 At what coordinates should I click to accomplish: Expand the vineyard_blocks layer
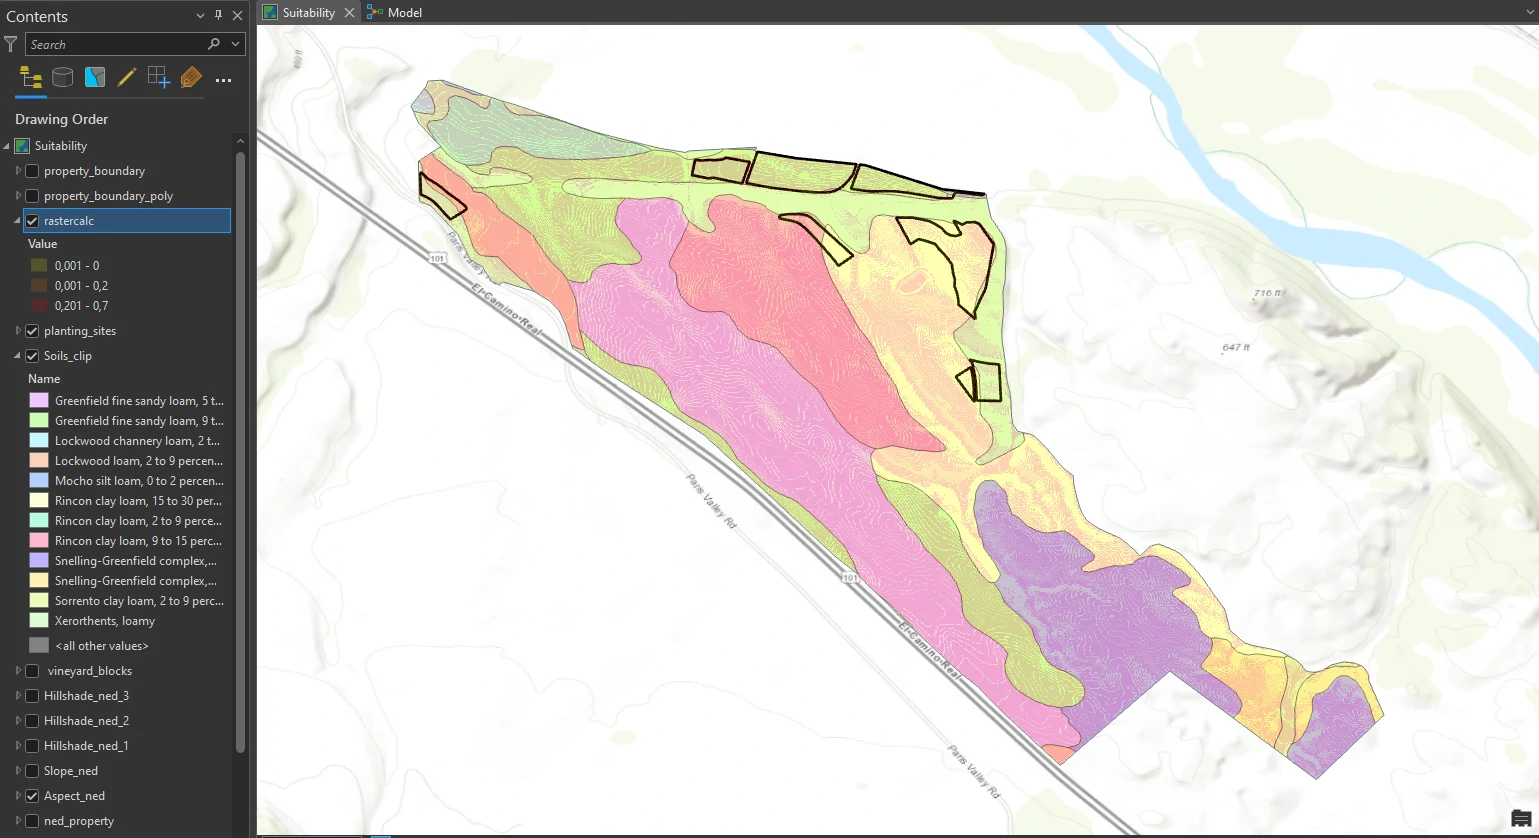tap(18, 671)
